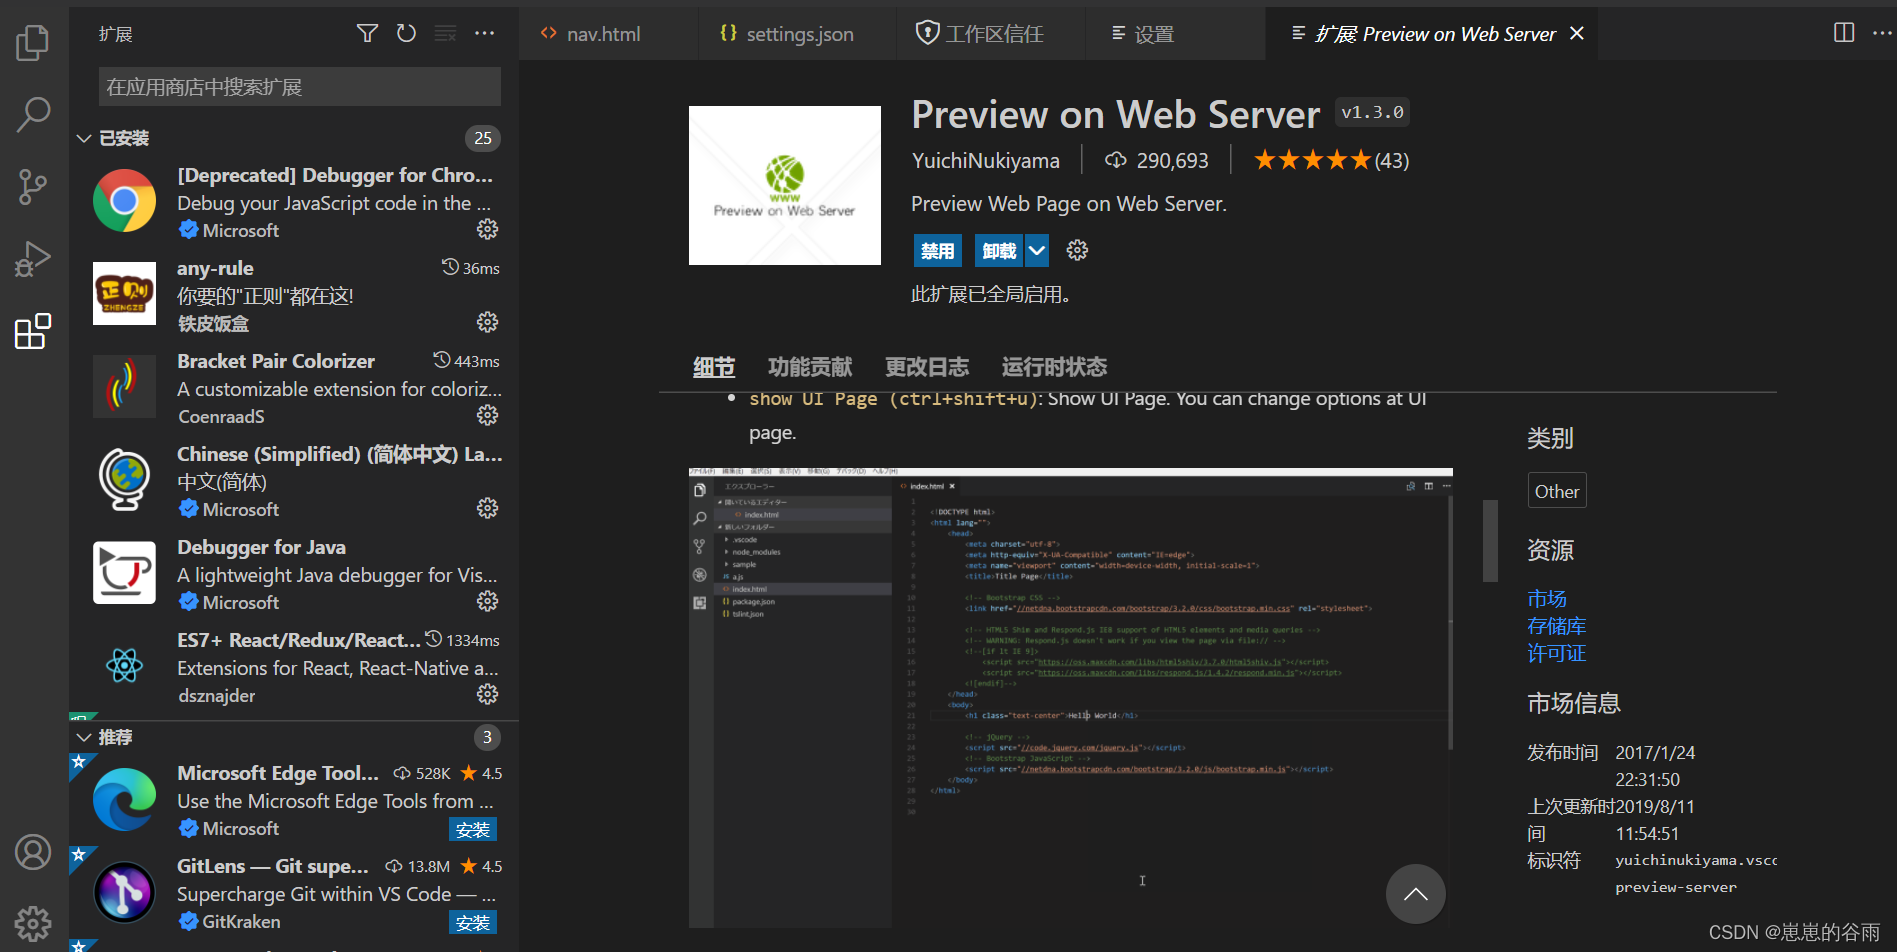Select Bracket Pair Colorizer in the list
This screenshot has height=952, width=1897.
[x=294, y=388]
